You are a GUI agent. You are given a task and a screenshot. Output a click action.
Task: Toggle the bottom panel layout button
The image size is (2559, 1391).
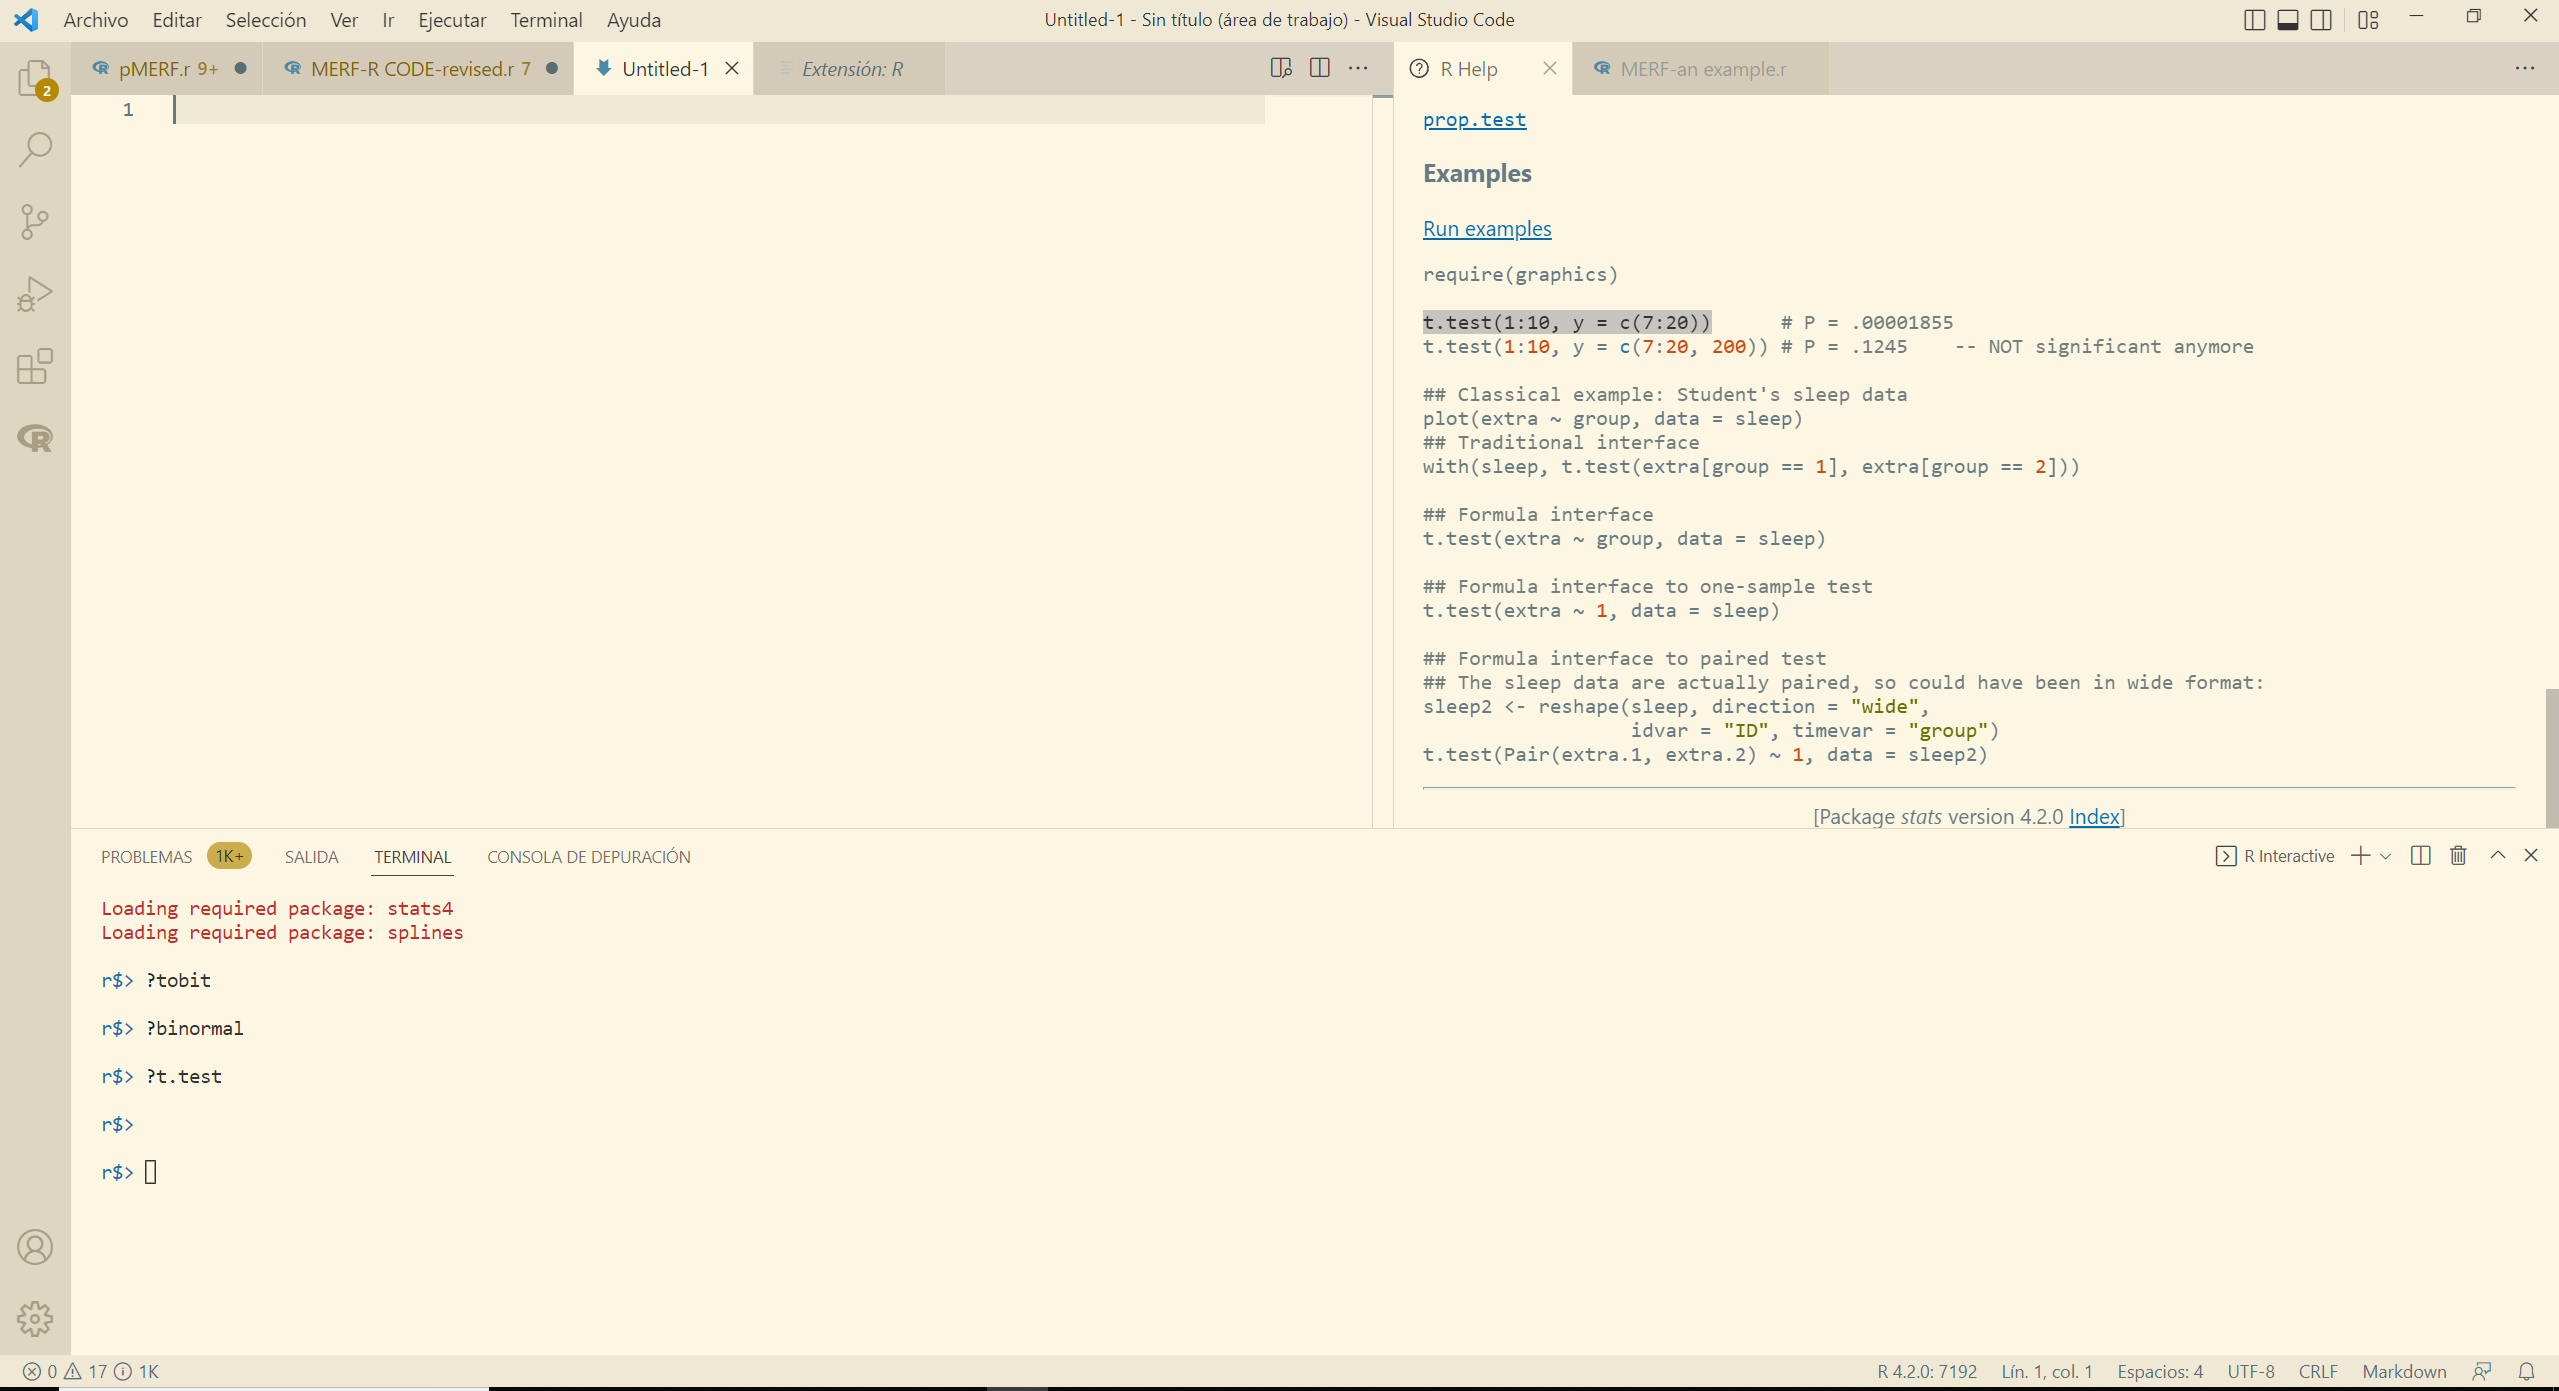2287,20
